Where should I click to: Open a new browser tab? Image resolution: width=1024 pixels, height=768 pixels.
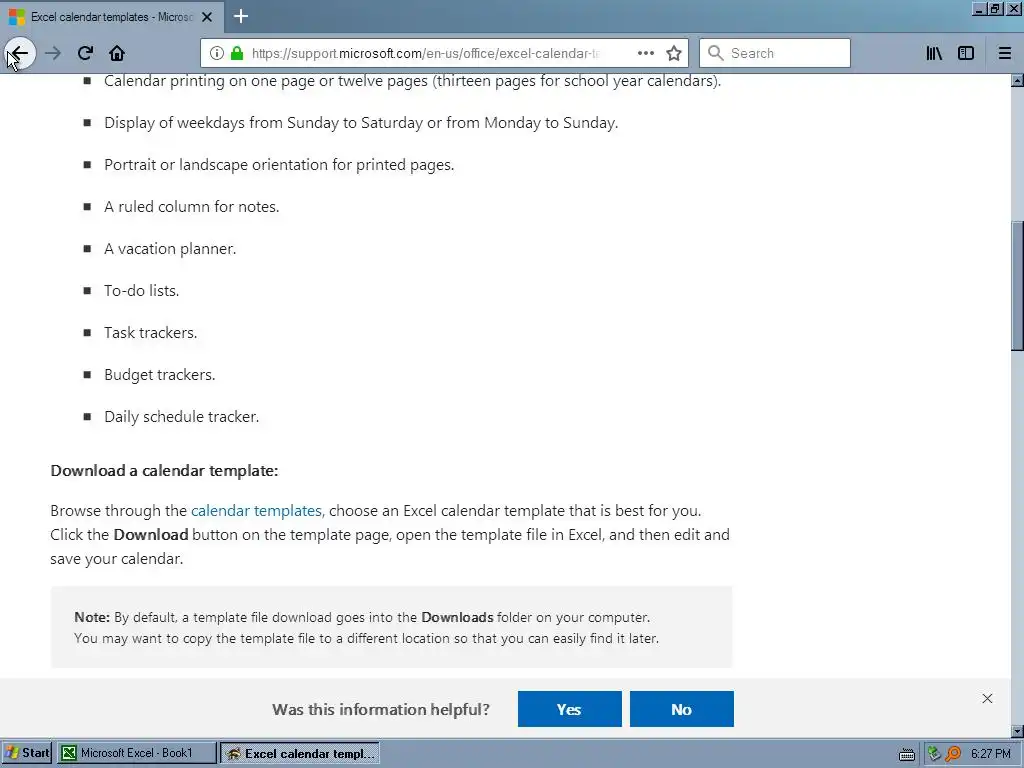[x=241, y=16]
